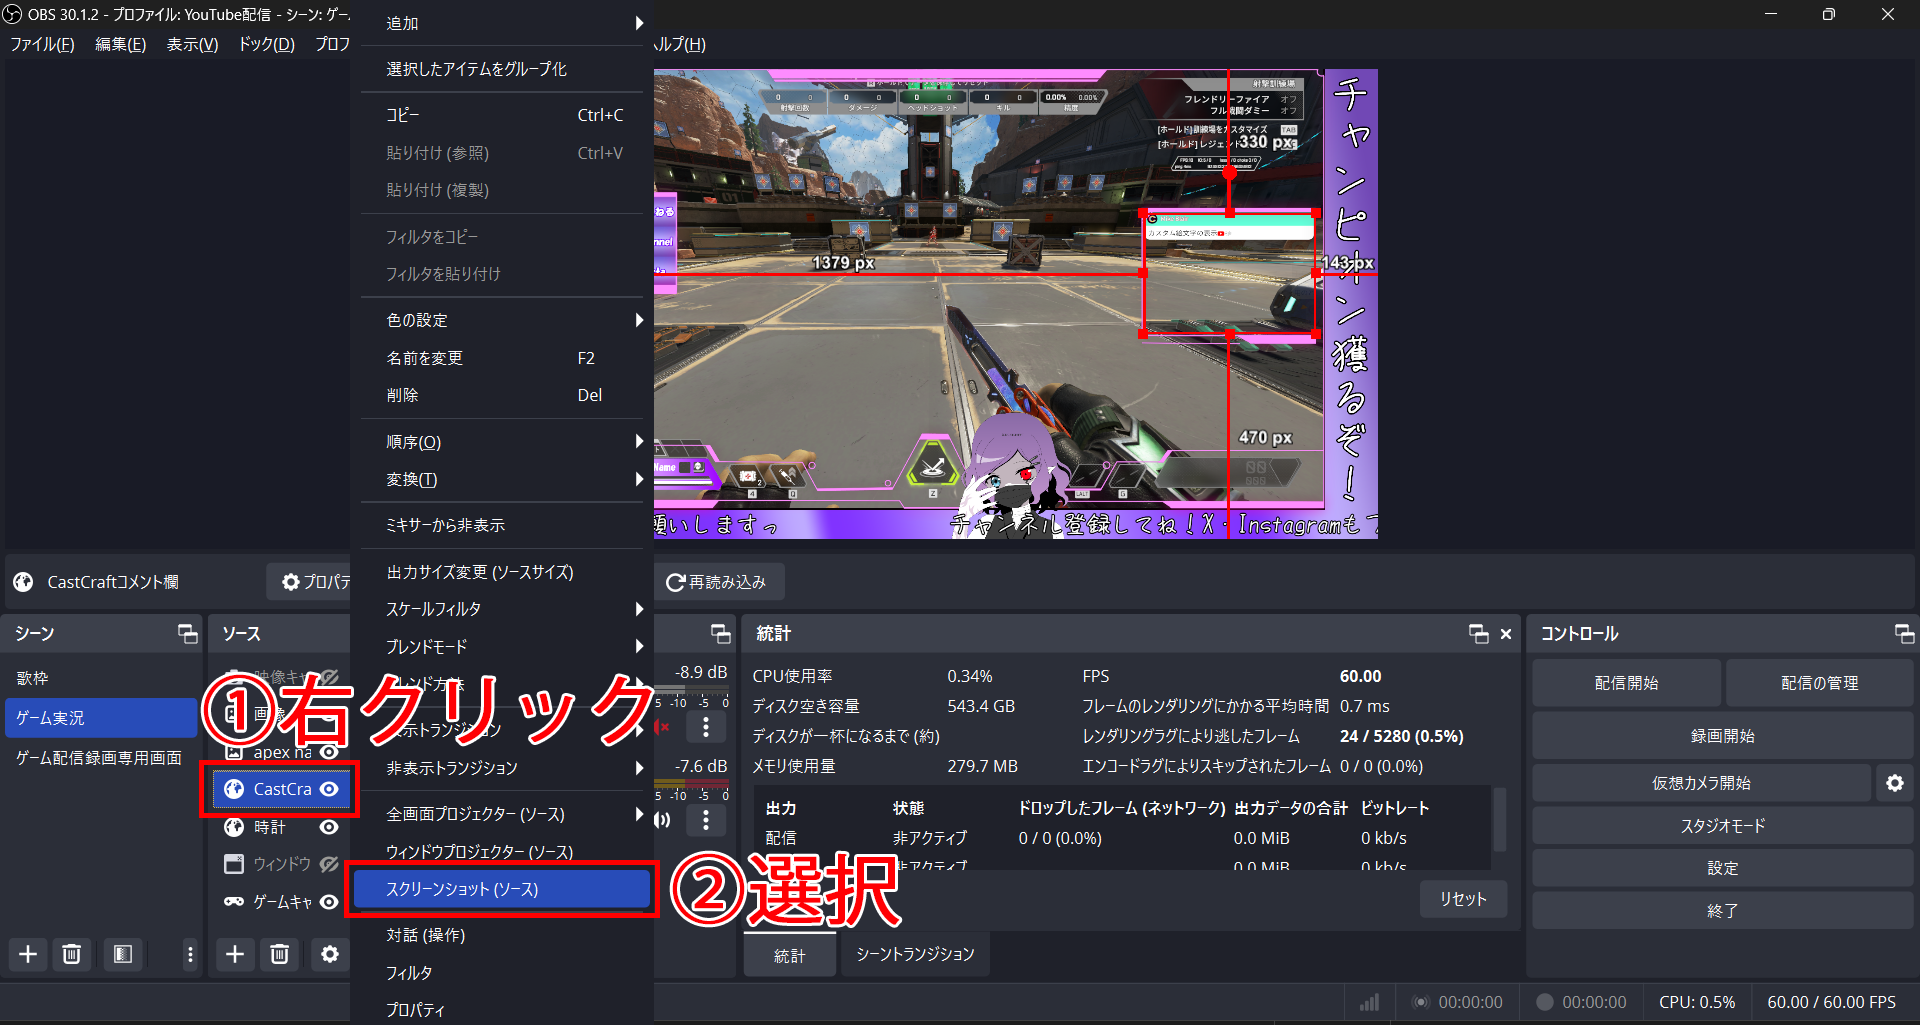Open ウィンドウプロジェクター (ソース) menu entry
Viewport: 1920px width, 1025px height.
[502, 852]
